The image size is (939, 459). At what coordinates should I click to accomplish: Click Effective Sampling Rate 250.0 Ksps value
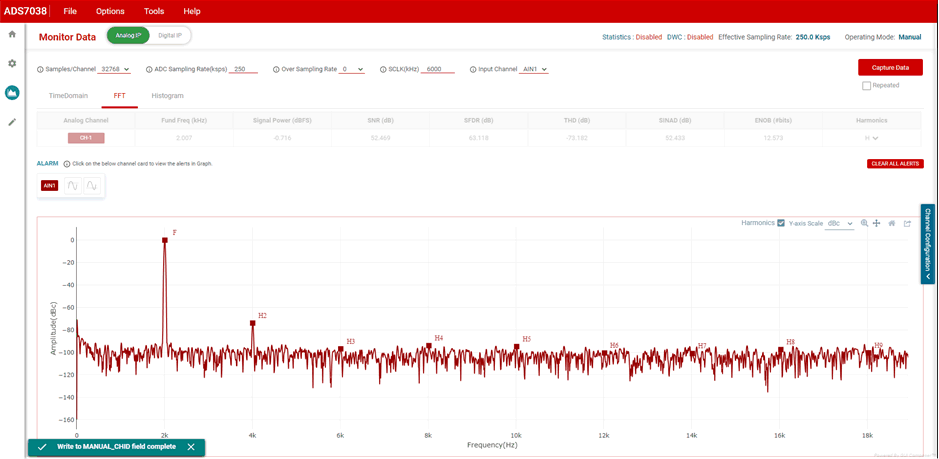pyautogui.click(x=813, y=37)
